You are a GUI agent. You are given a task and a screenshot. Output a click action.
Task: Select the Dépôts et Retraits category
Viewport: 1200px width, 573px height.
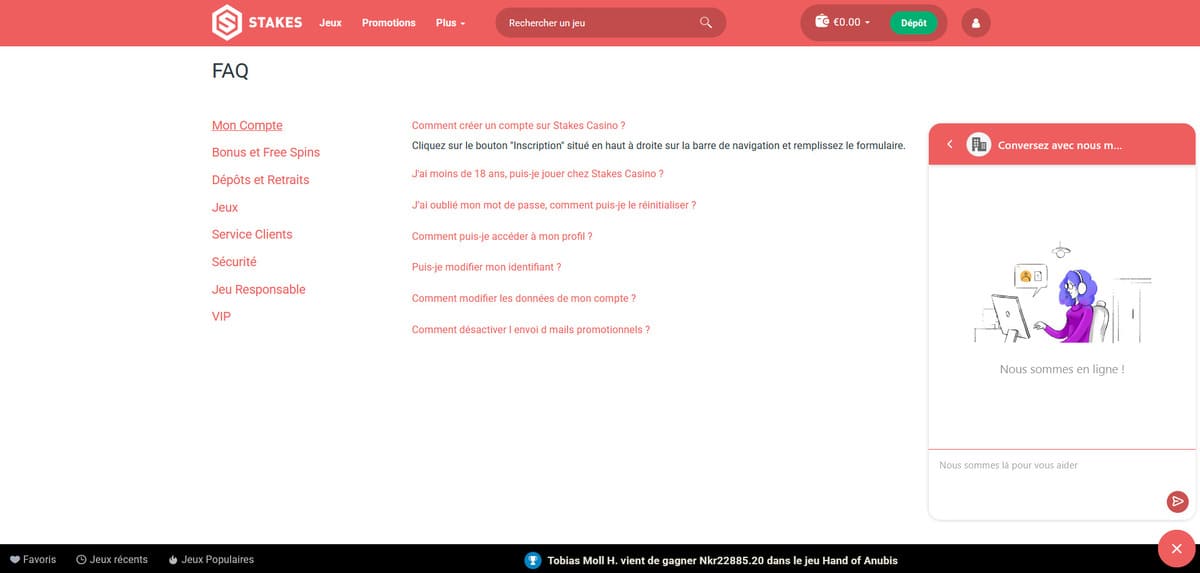[x=260, y=180]
